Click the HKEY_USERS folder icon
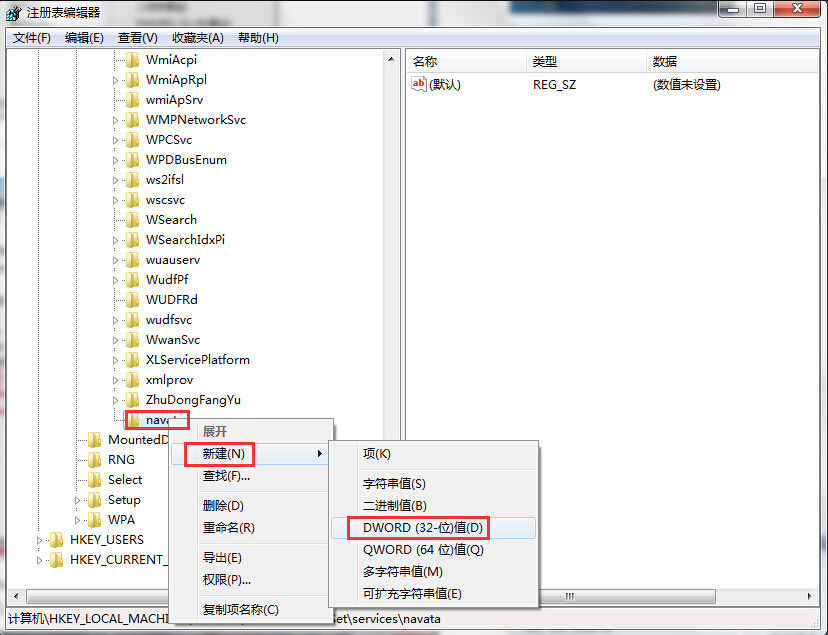This screenshot has height=635, width=828. pos(57,540)
